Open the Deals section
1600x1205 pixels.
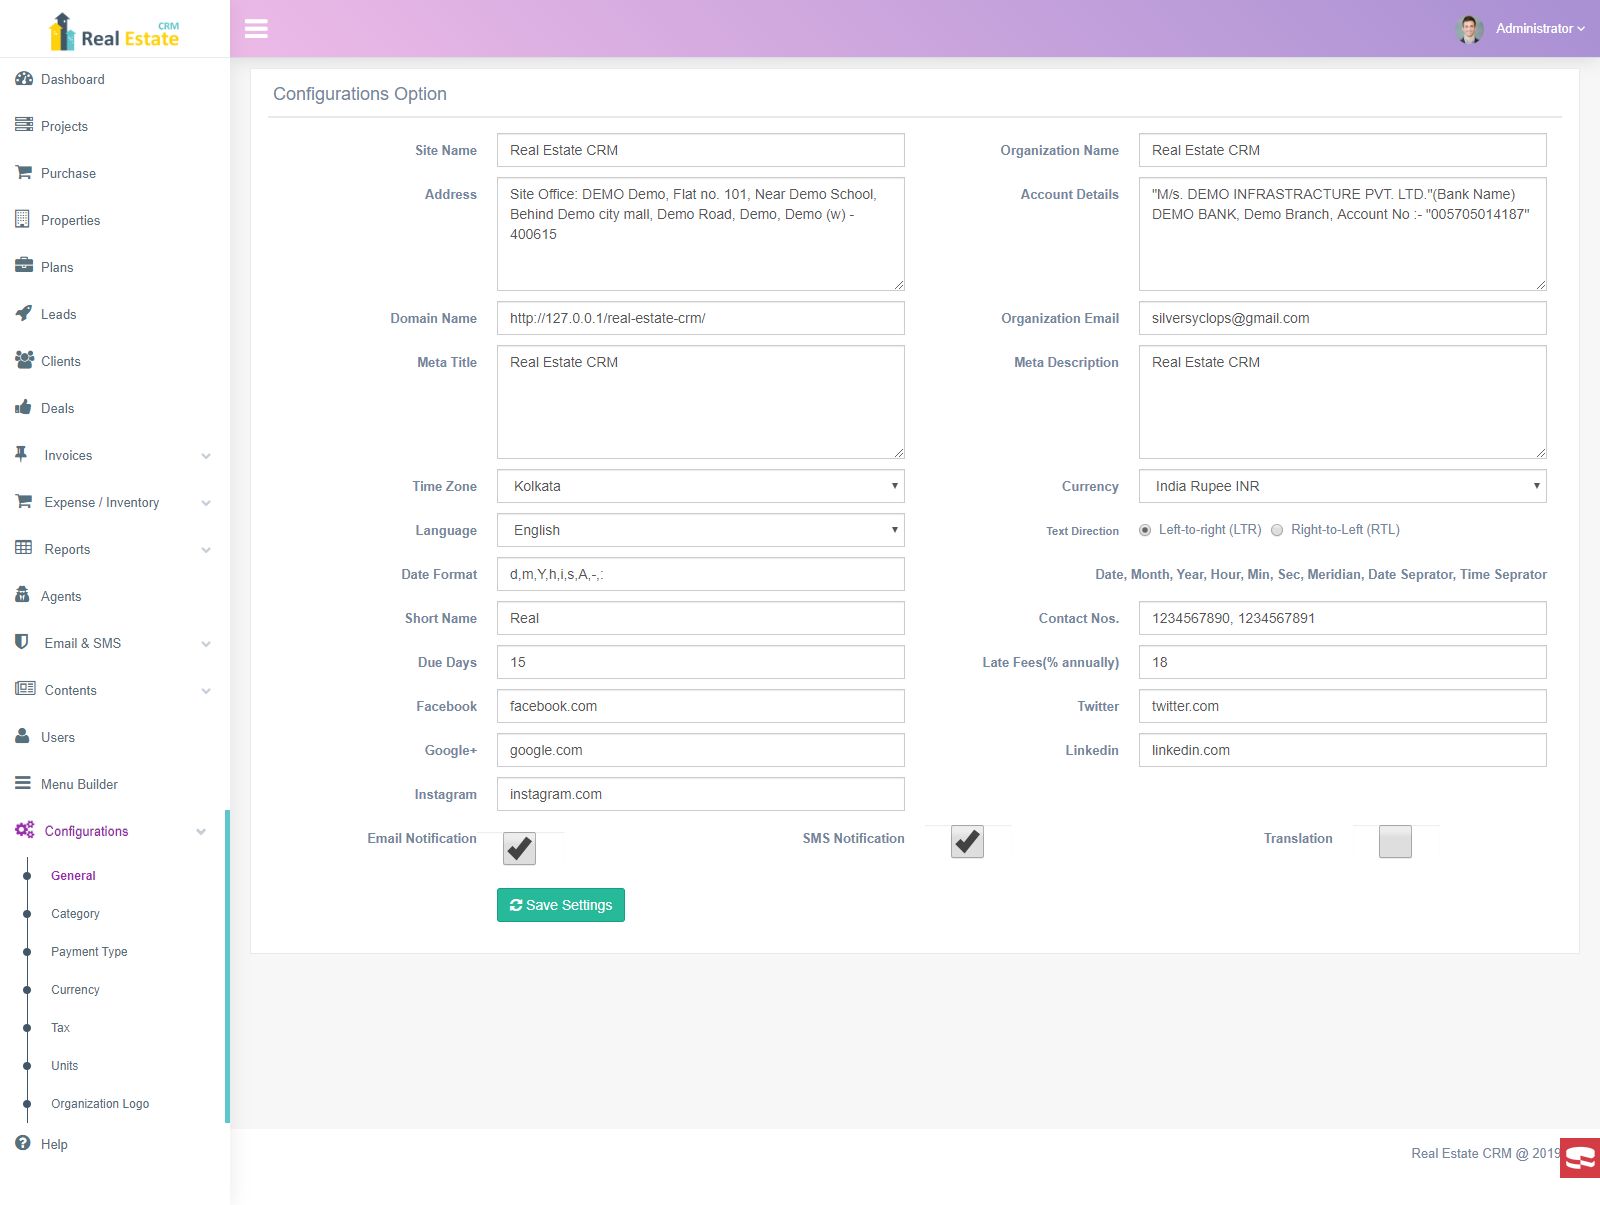coord(57,408)
